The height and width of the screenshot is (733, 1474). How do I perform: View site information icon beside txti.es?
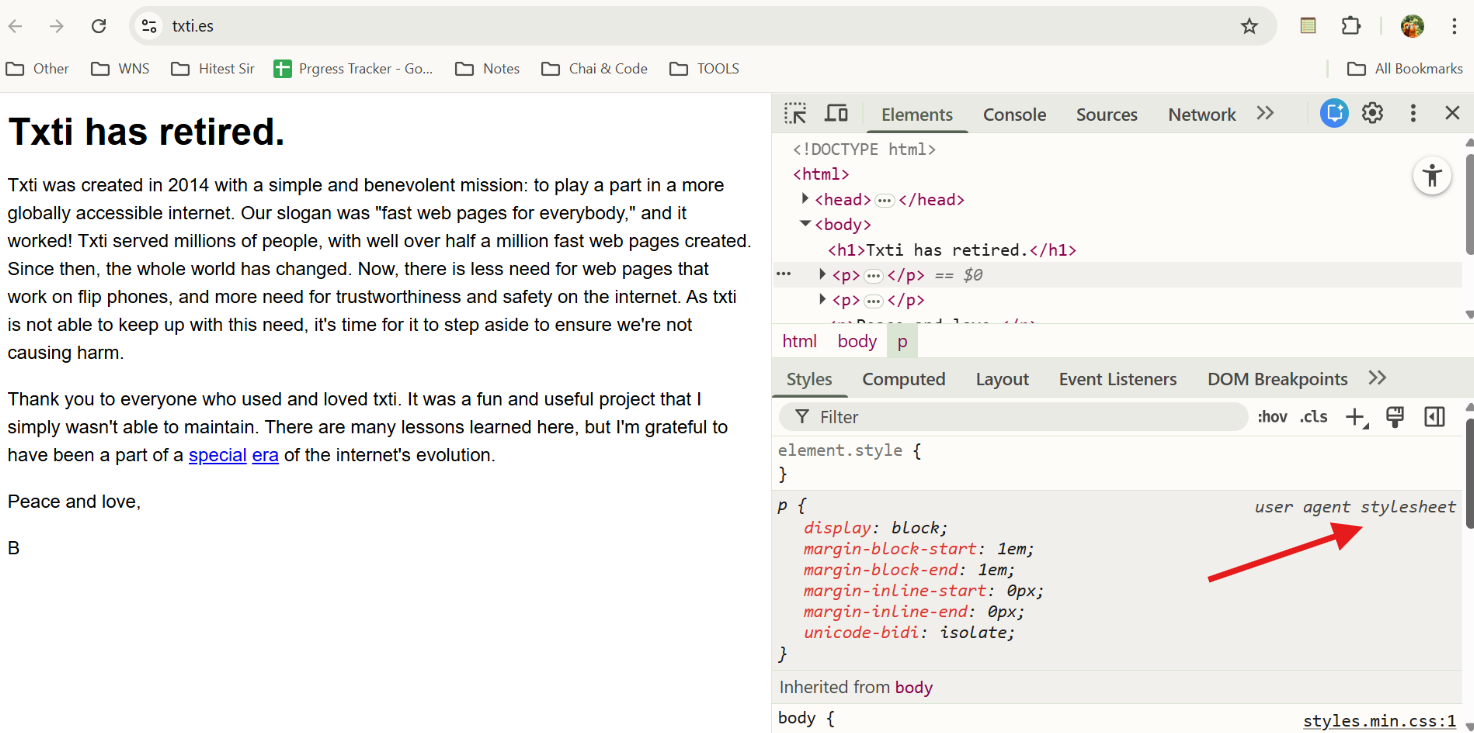tap(149, 26)
